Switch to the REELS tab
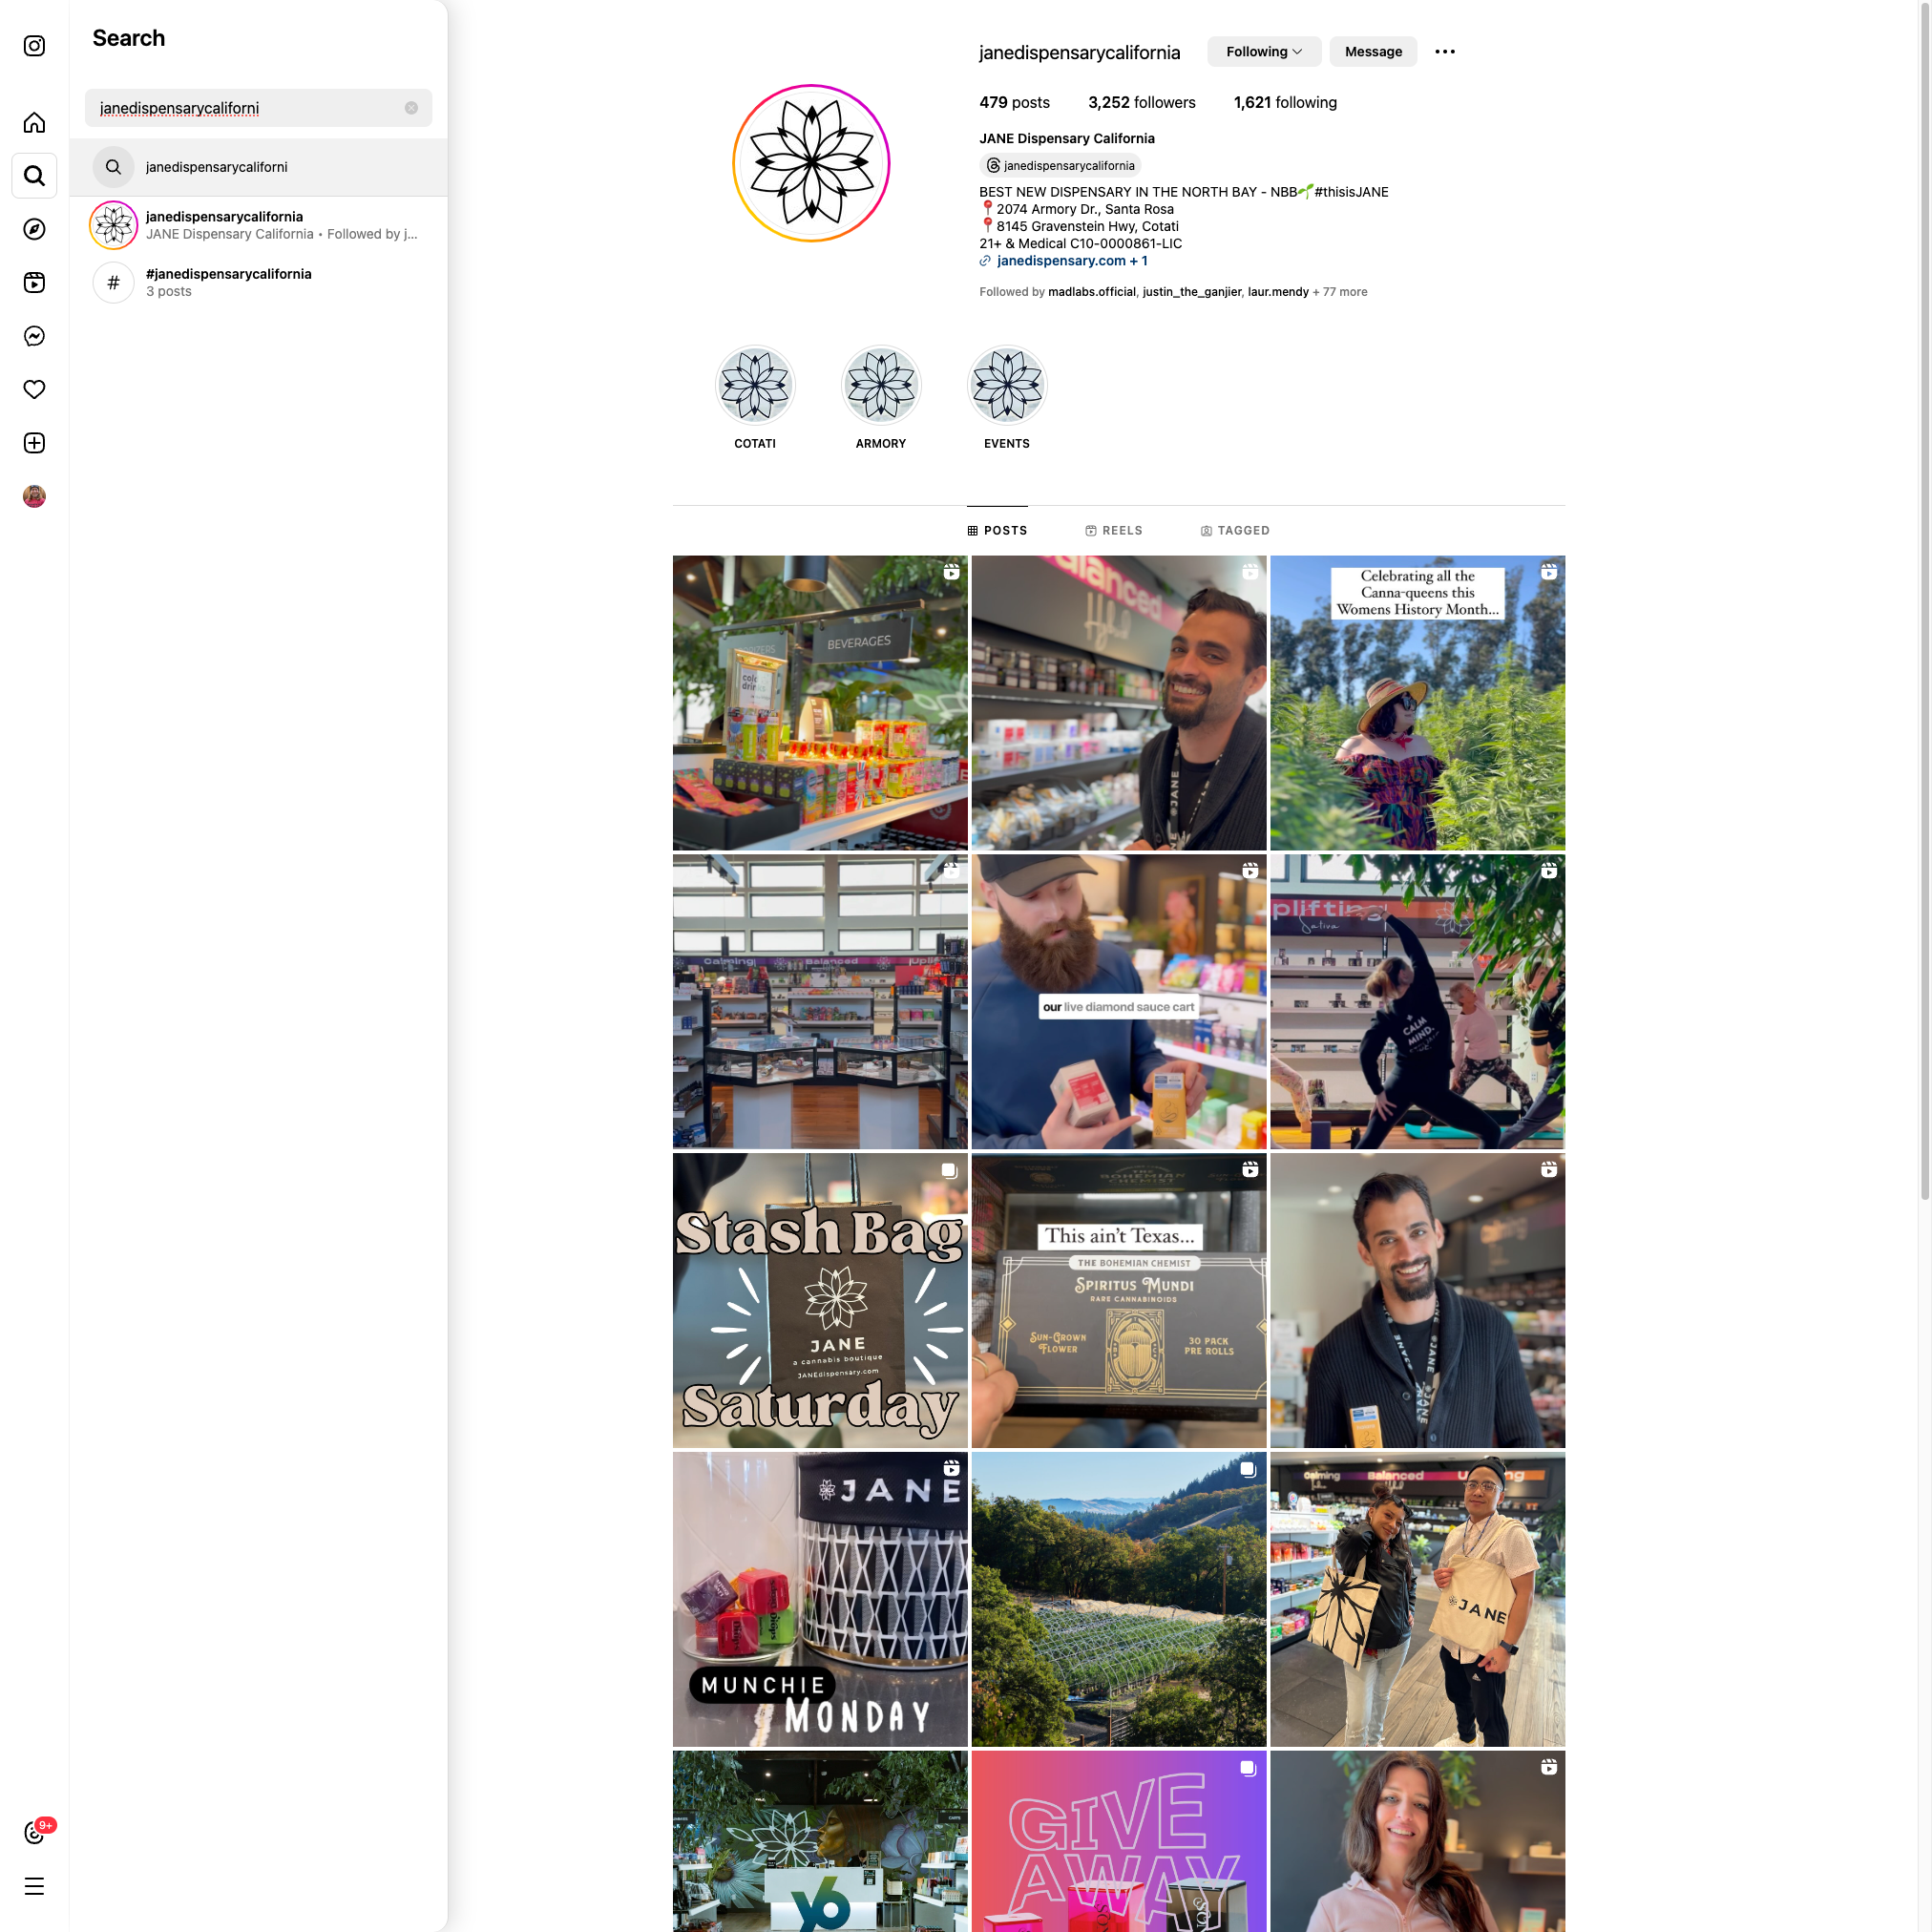 [x=1114, y=531]
